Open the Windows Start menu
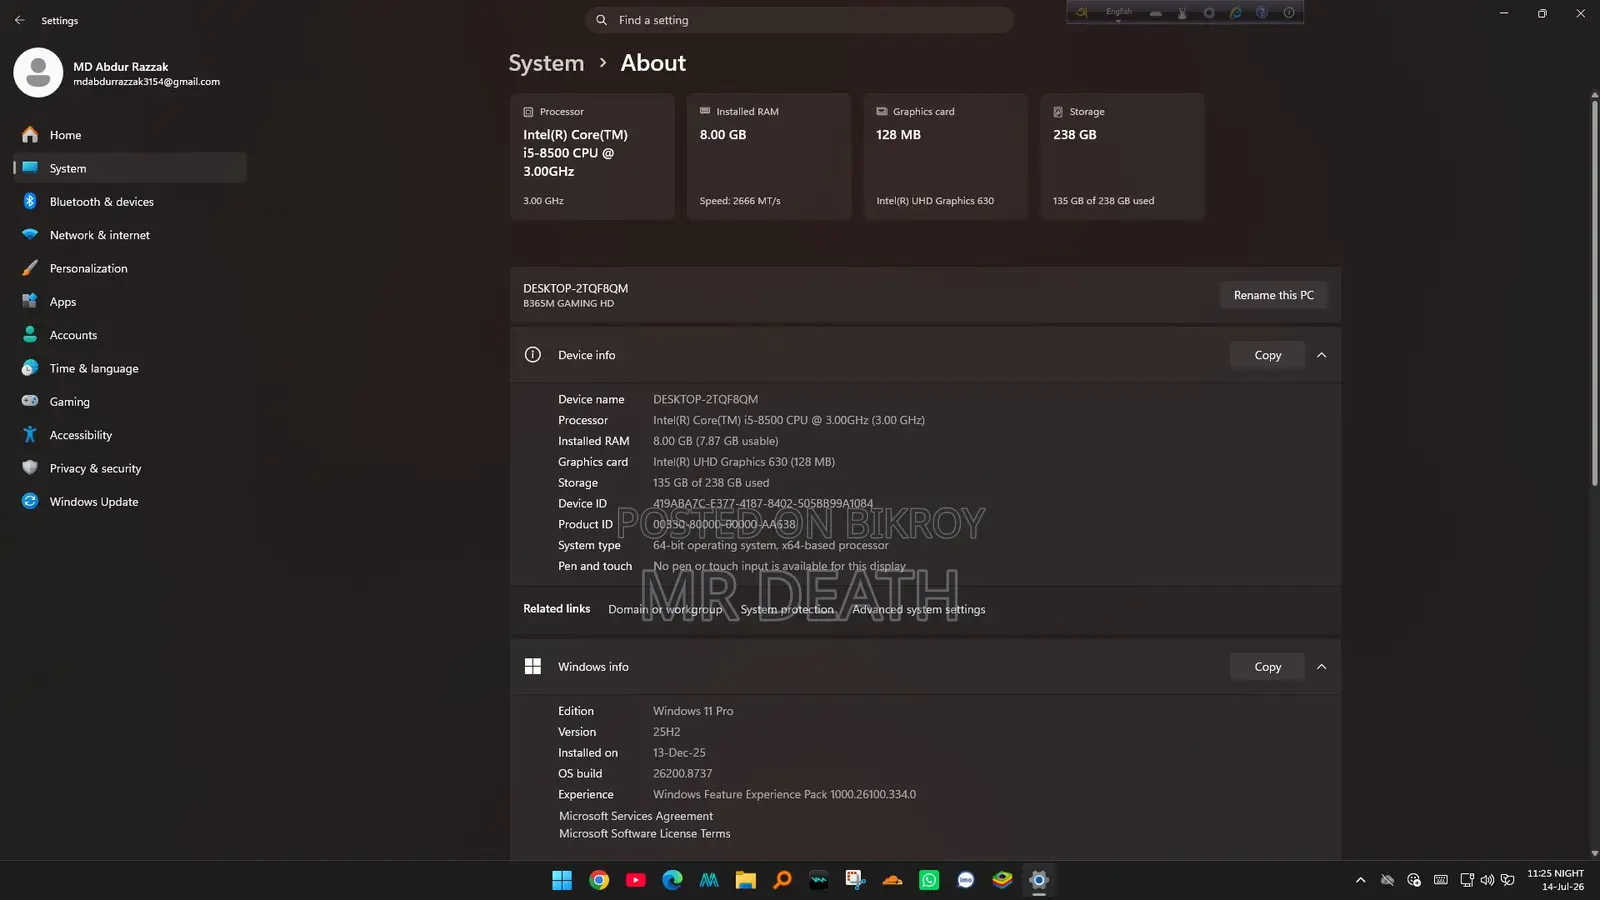Viewport: 1600px width, 900px height. (562, 880)
